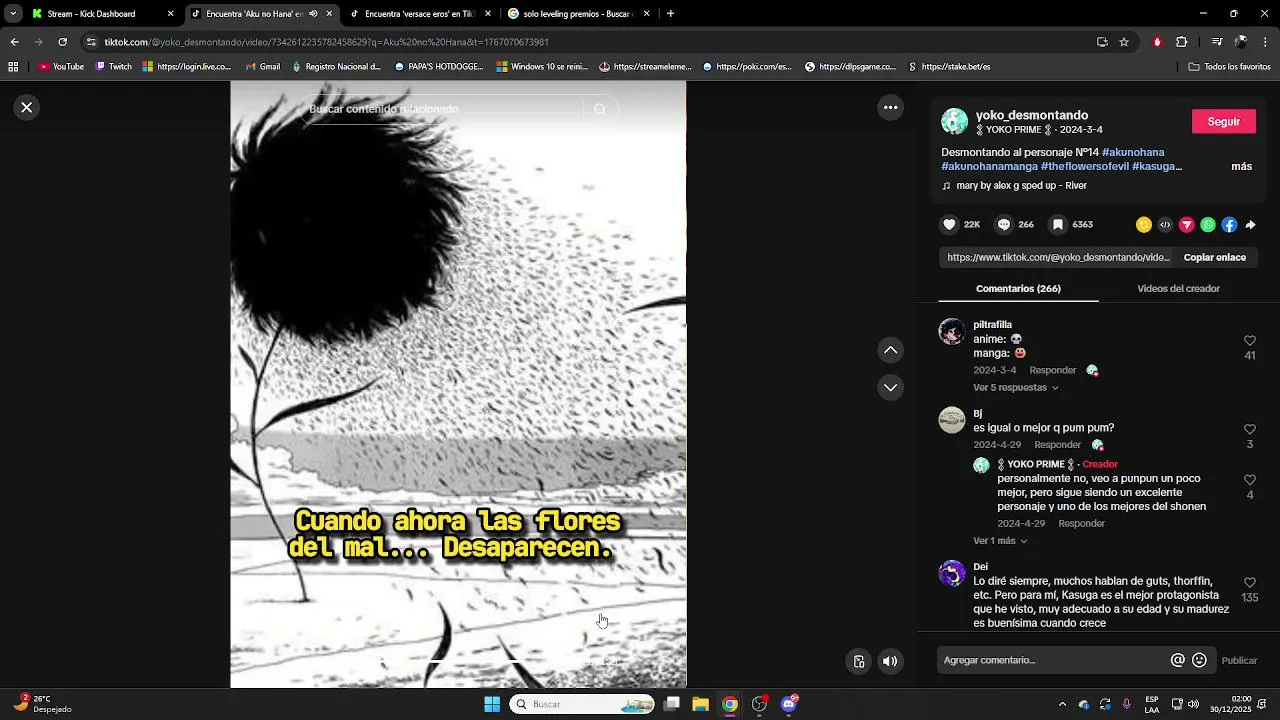Open File Explorer from taskbar
1280x720 pixels.
point(700,704)
